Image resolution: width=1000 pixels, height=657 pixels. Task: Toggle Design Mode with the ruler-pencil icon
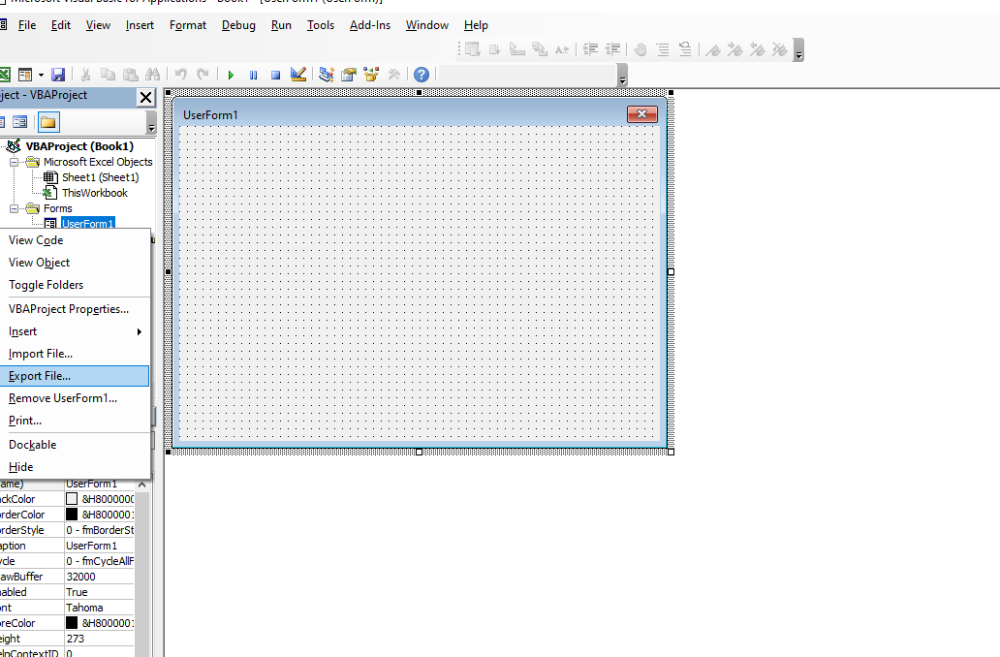(x=298, y=75)
